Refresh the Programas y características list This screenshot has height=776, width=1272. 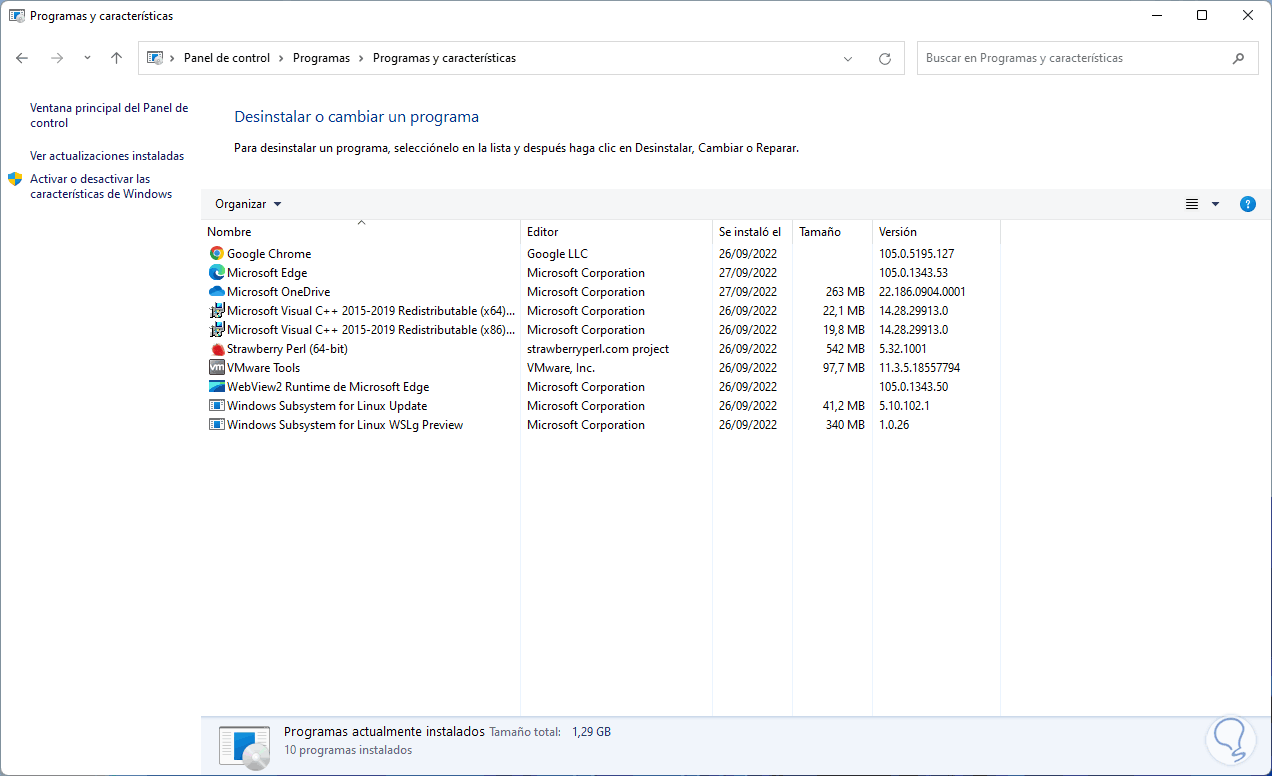(884, 58)
